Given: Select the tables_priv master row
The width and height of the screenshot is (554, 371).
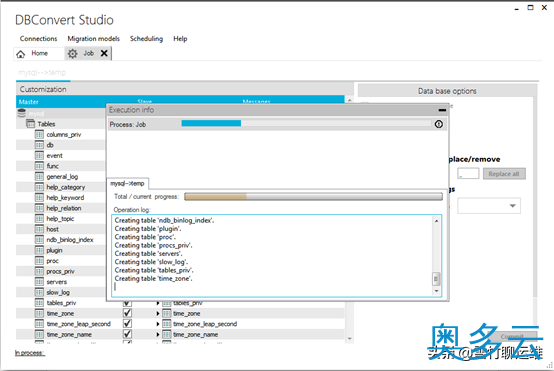Looking at the screenshot, I should 61,303.
